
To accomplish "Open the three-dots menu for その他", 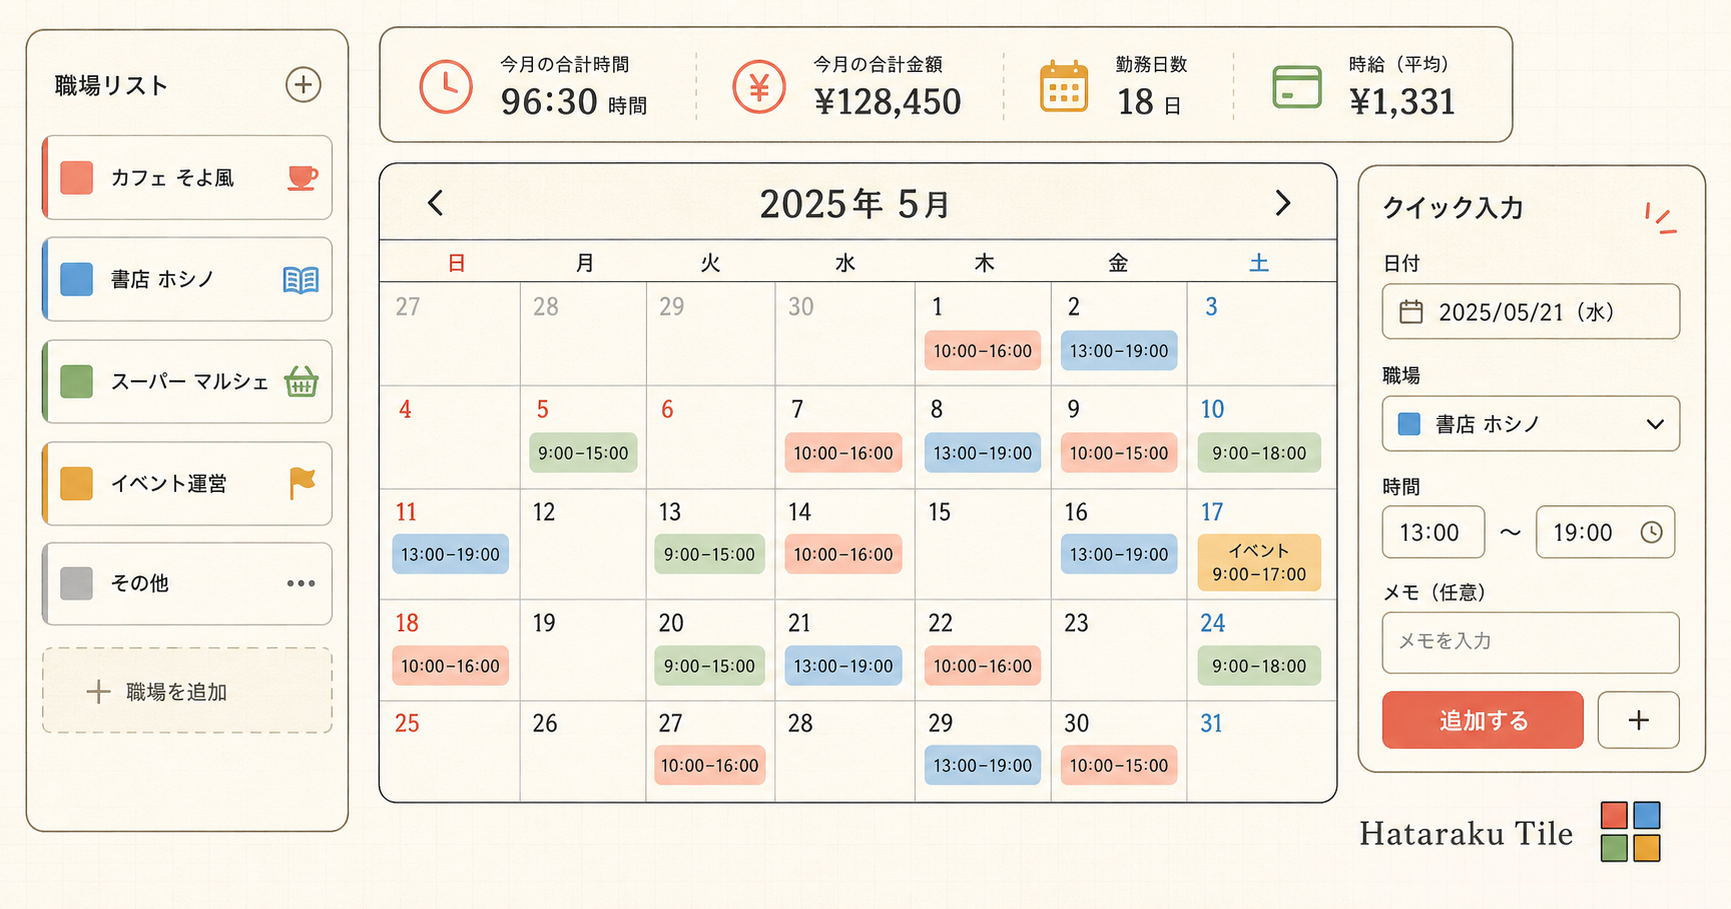I will pos(301,583).
